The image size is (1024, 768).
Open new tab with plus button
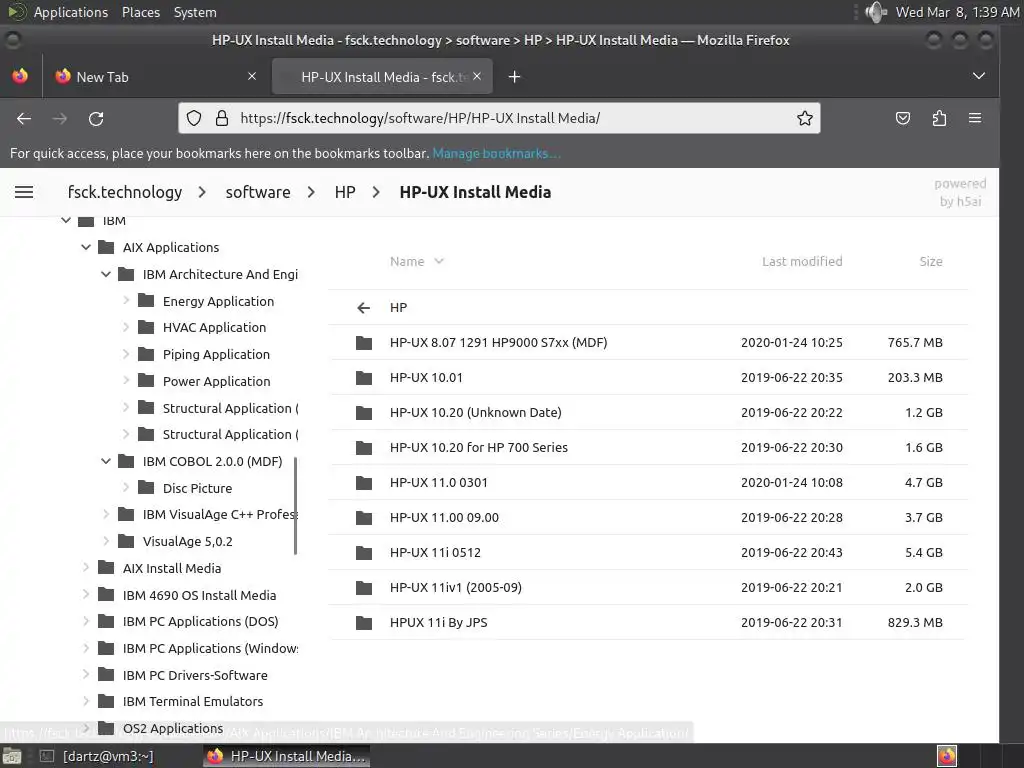tap(515, 77)
